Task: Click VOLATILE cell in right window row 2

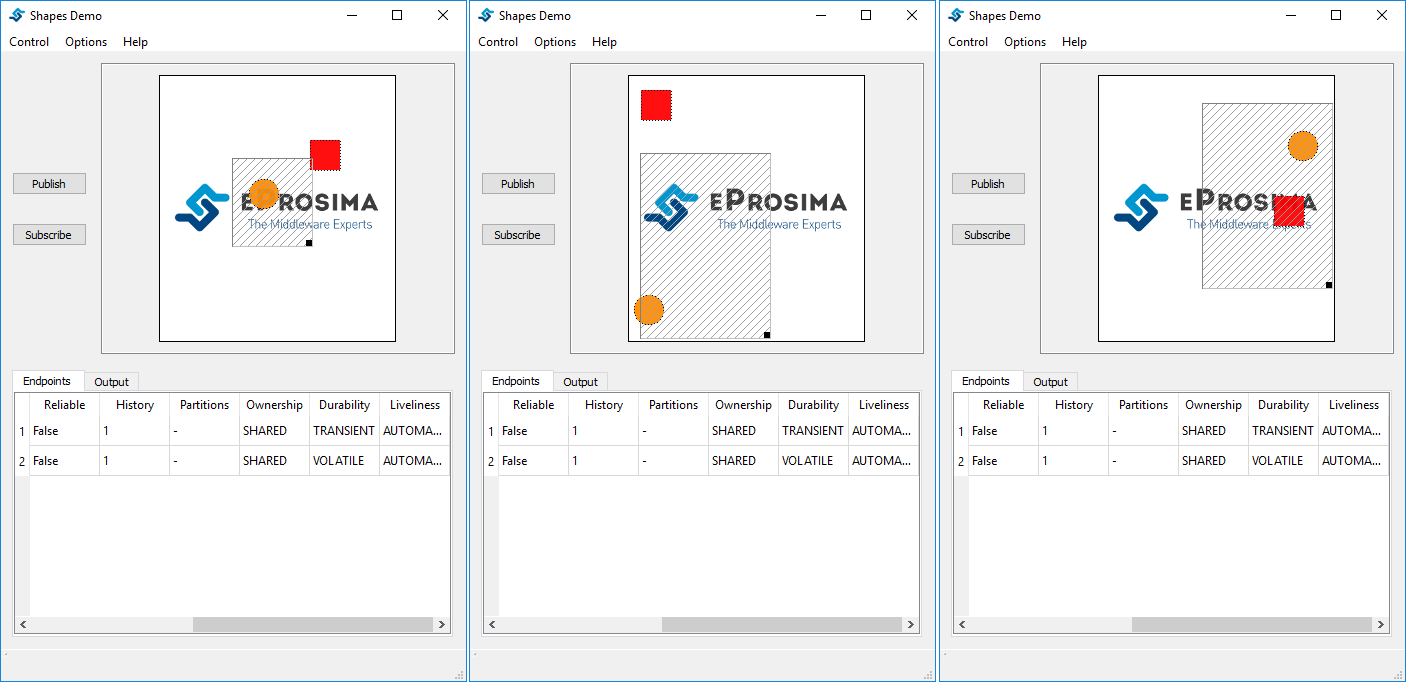Action: (x=1284, y=461)
